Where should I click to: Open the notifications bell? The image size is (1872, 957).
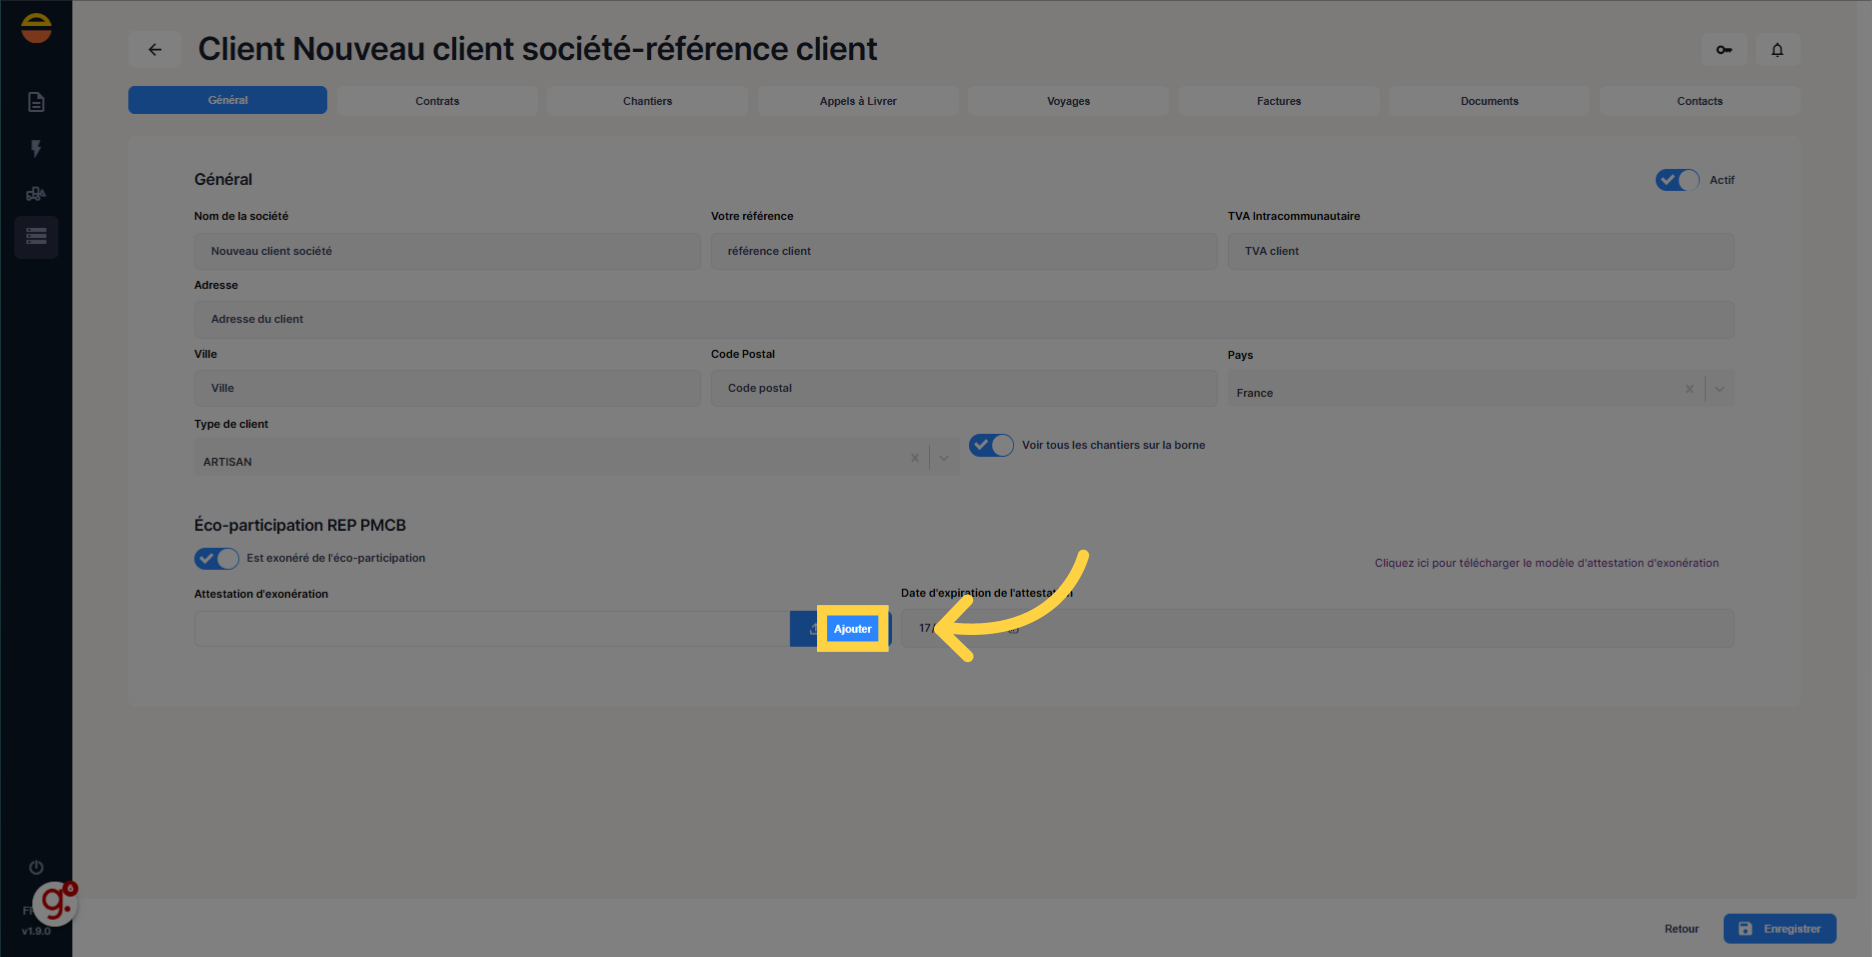point(1777,49)
